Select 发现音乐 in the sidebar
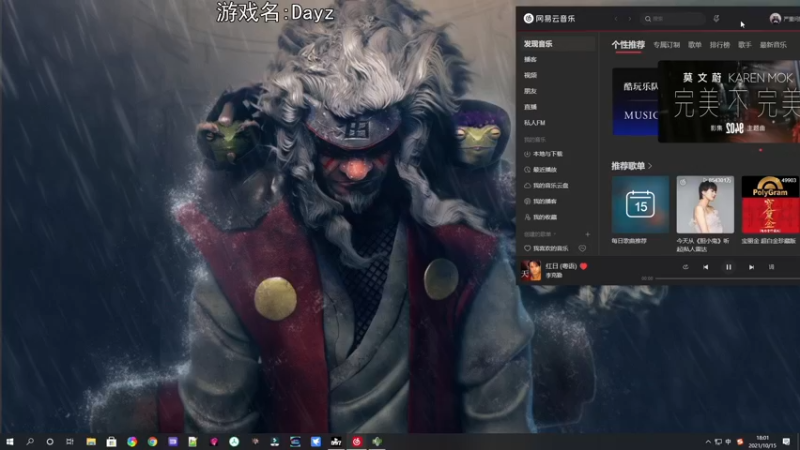Screen dimensions: 800x450 557,44
